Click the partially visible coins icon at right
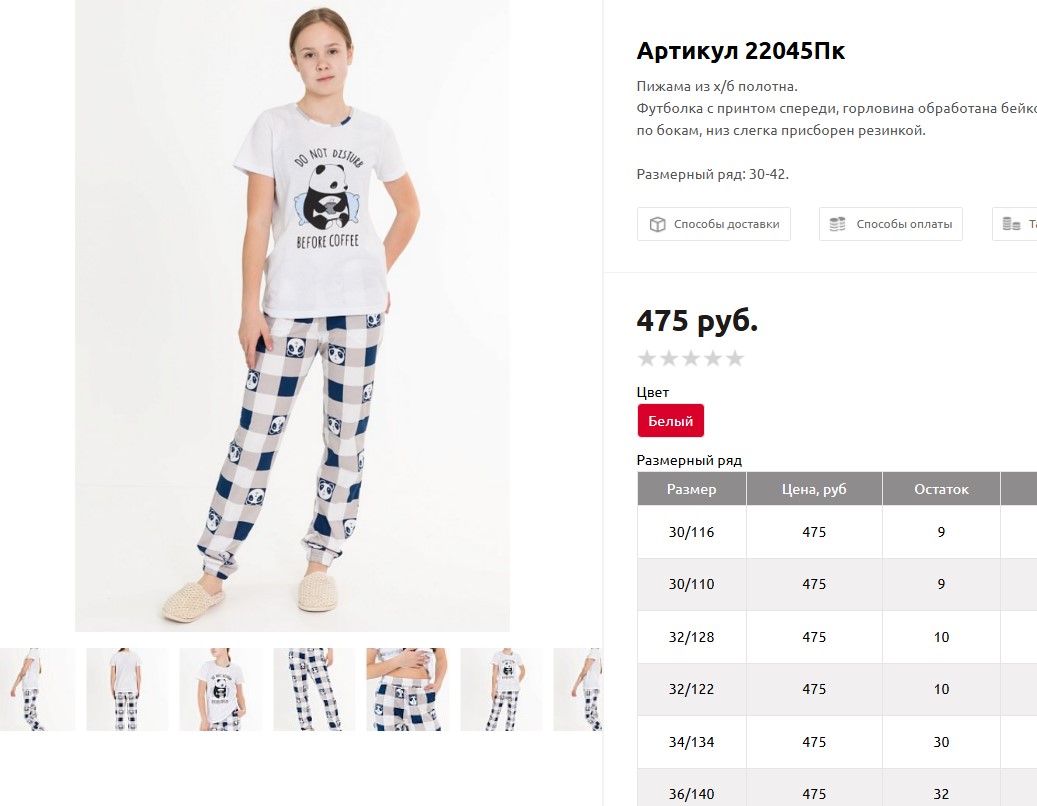This screenshot has width=1037, height=806. tap(1011, 224)
